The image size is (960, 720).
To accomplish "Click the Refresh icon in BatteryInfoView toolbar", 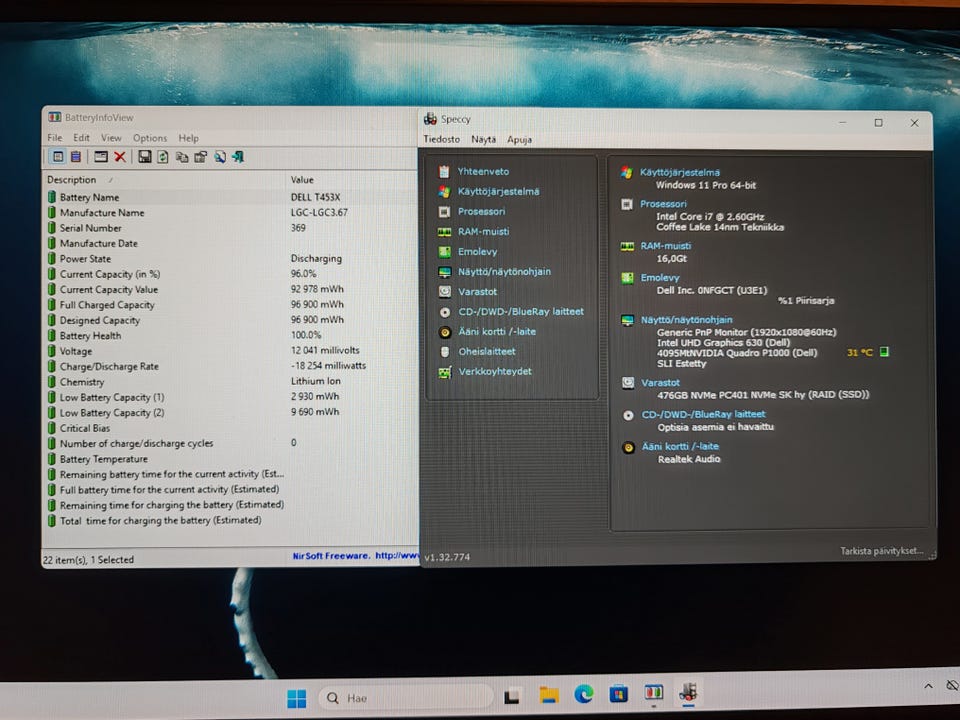I will pyautogui.click(x=163, y=157).
